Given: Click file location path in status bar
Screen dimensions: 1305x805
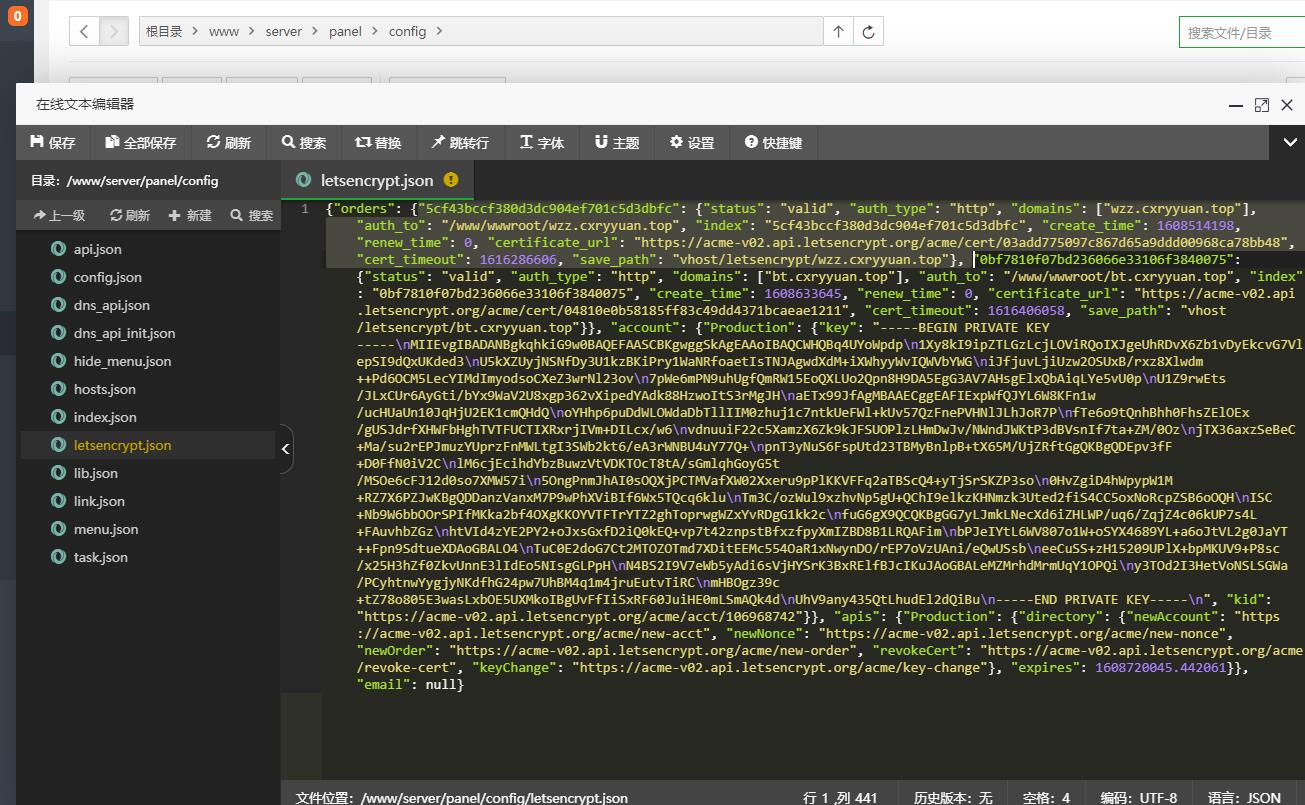Looking at the screenshot, I should [x=461, y=797].
